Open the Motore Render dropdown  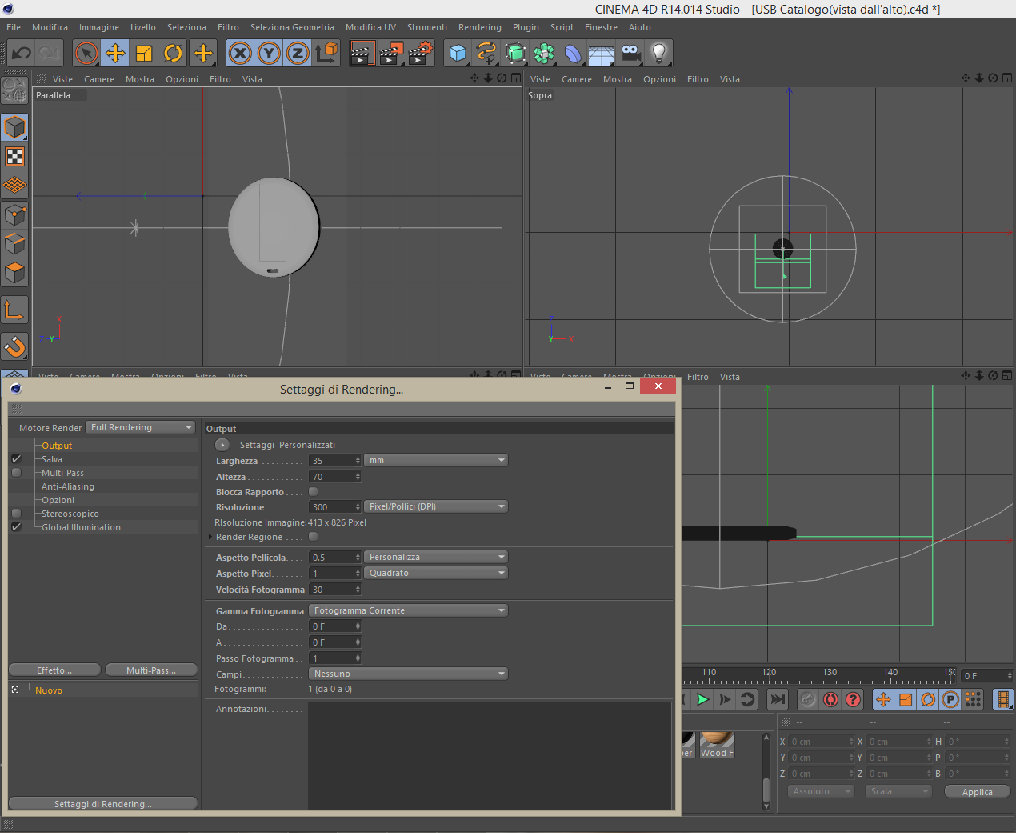pos(140,428)
